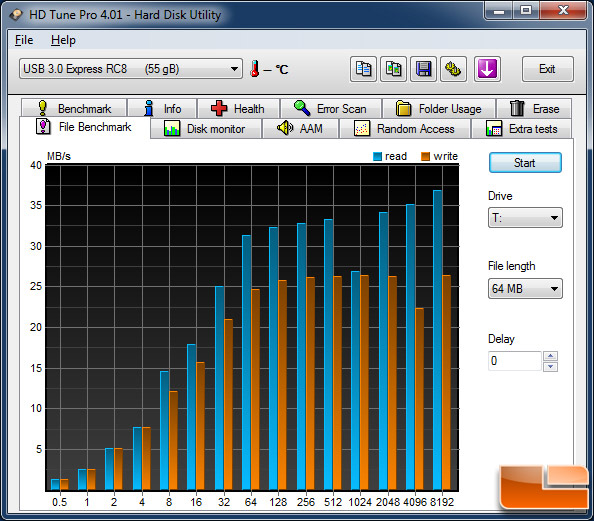Screen dimensions: 594x521
Task: Open the Health tab
Action: point(238,108)
